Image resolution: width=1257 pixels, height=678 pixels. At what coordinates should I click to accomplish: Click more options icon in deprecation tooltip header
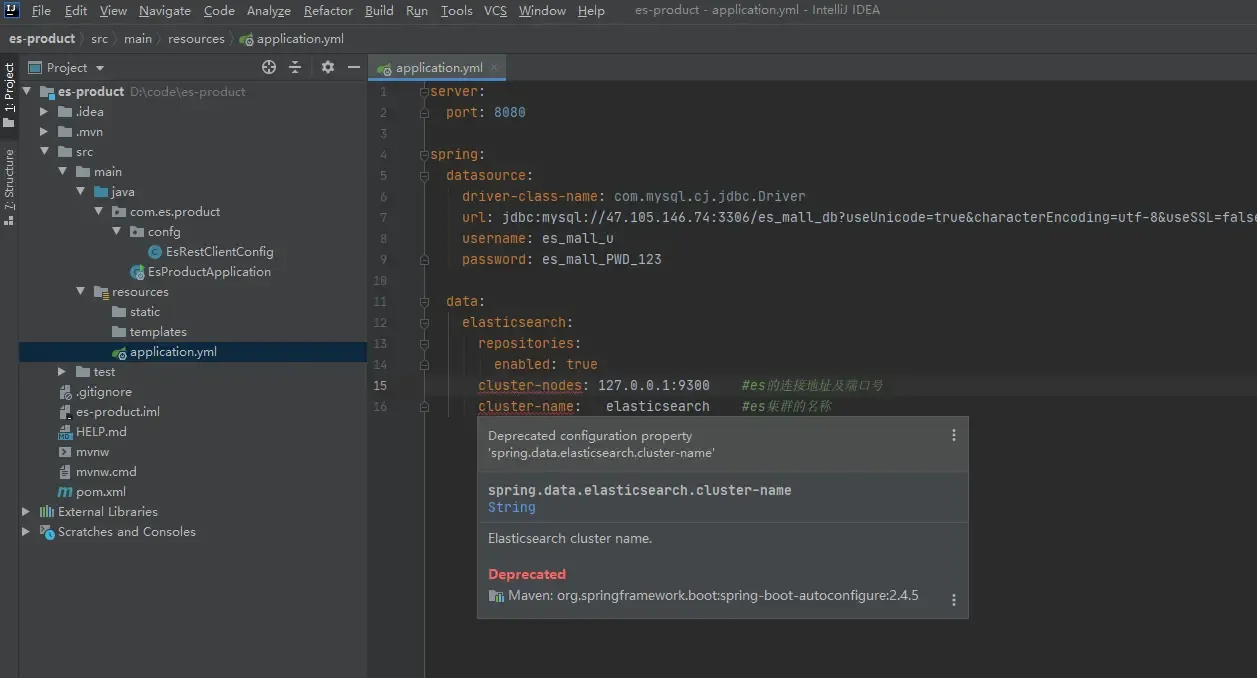pos(953,435)
